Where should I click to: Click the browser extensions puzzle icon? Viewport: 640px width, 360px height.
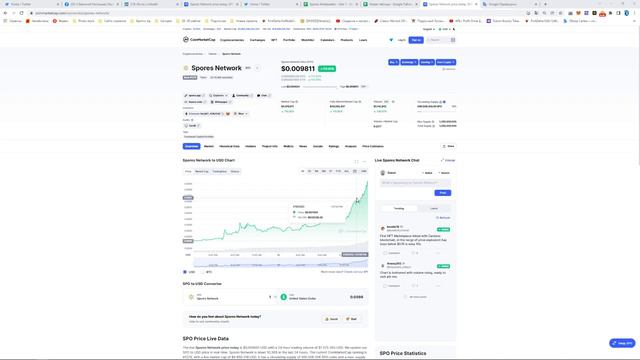(x=611, y=13)
